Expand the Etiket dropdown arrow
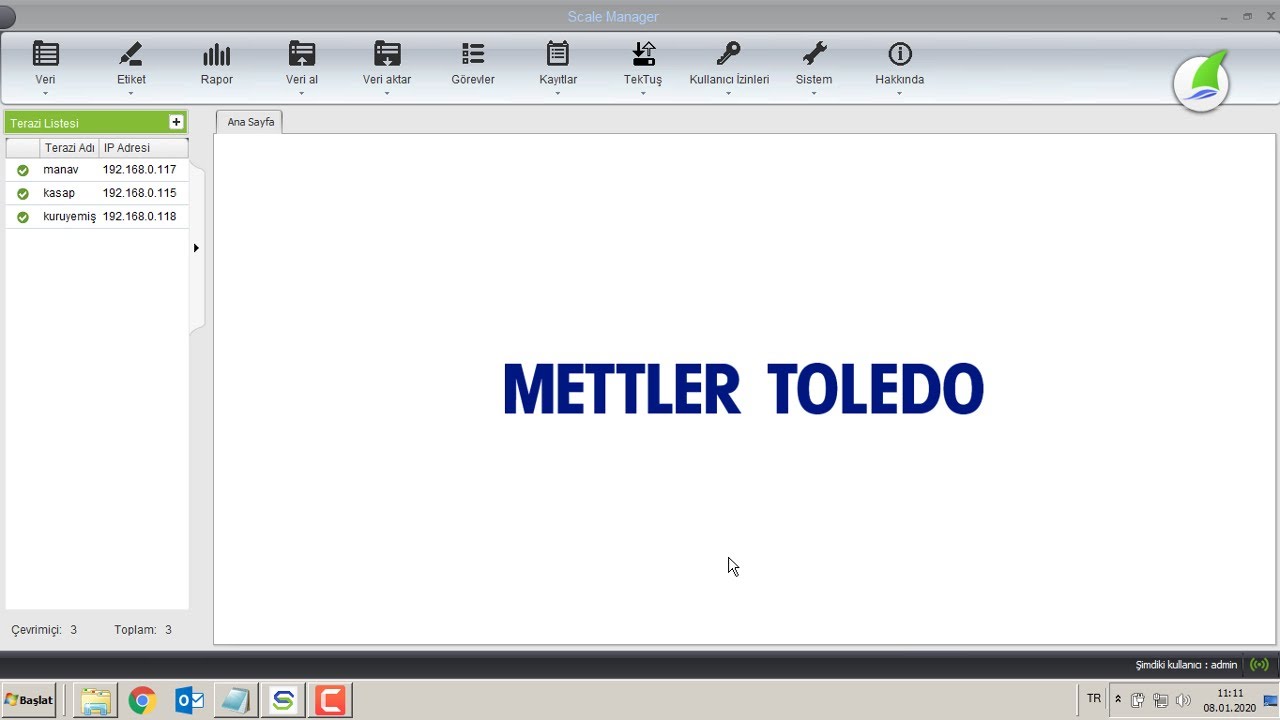Image resolution: width=1280 pixels, height=720 pixels. 131,94
